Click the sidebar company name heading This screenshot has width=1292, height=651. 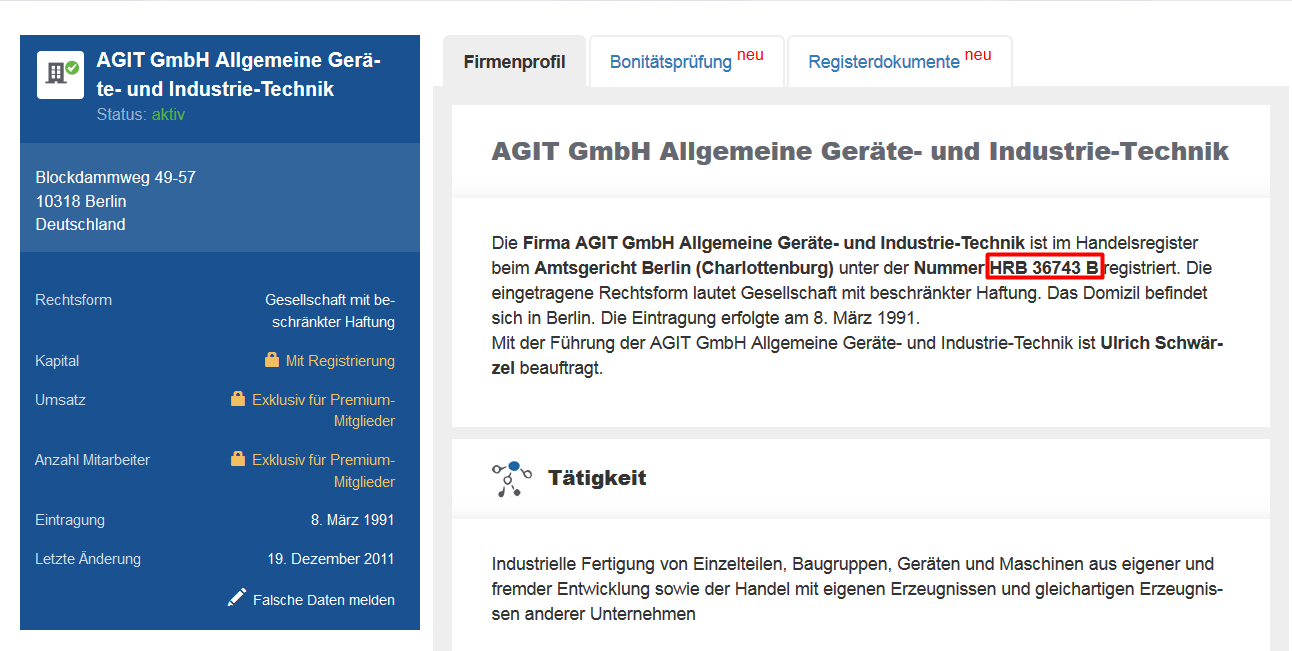point(239,75)
